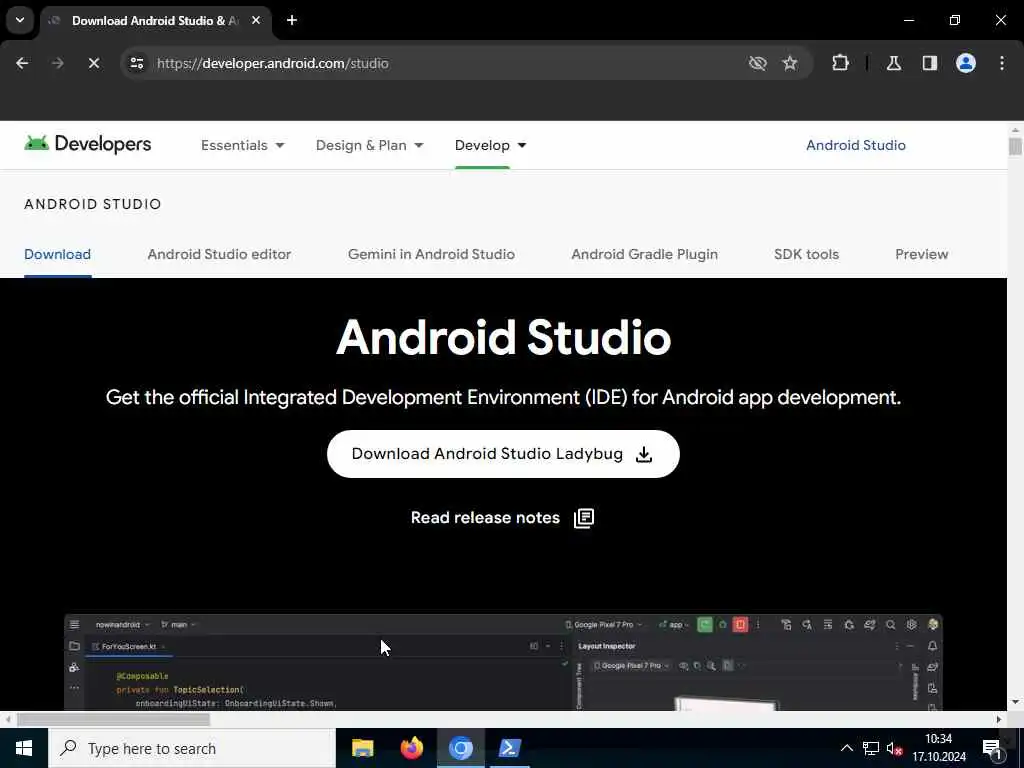Open the Android Gradle Plugin tab

coord(644,254)
